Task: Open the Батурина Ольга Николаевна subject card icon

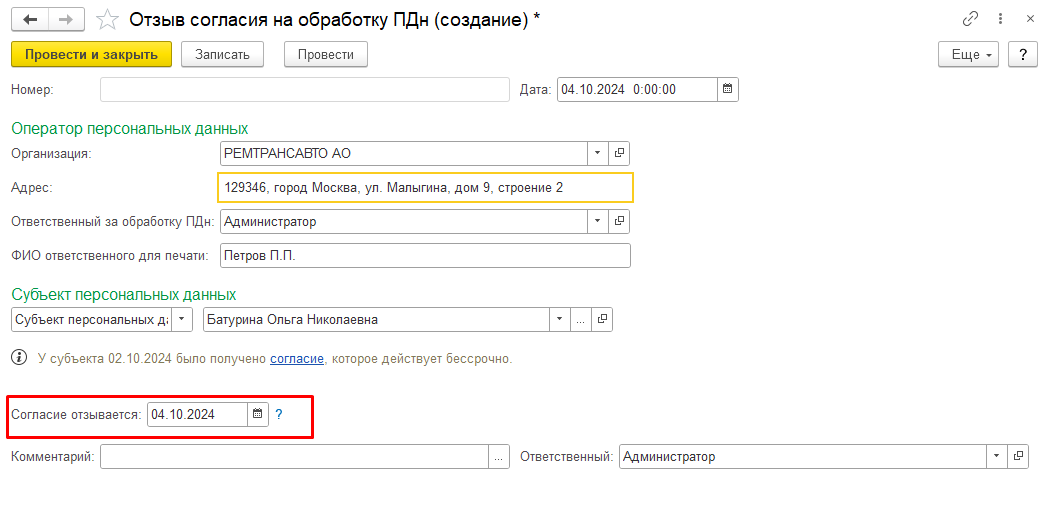Action: click(x=601, y=320)
